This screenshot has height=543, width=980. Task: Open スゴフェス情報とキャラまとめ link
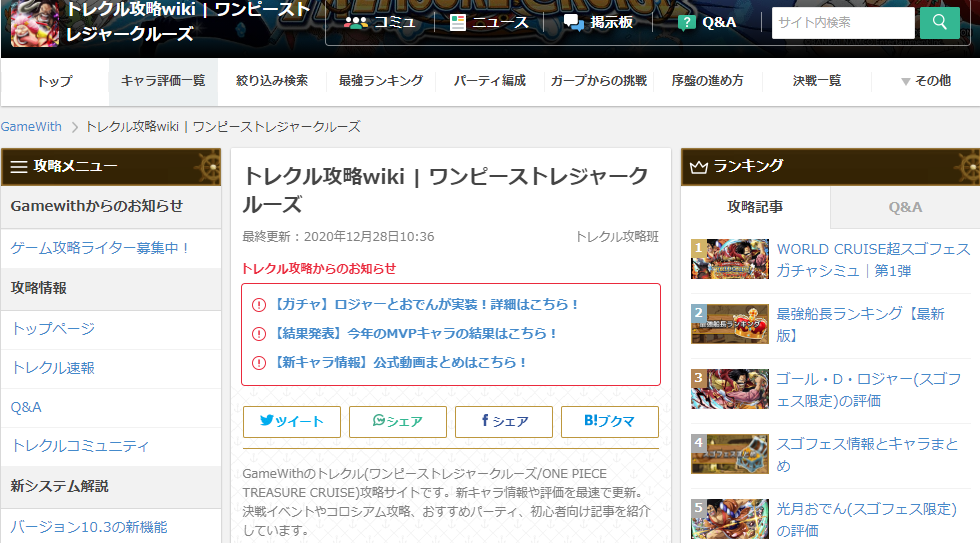[x=868, y=455]
